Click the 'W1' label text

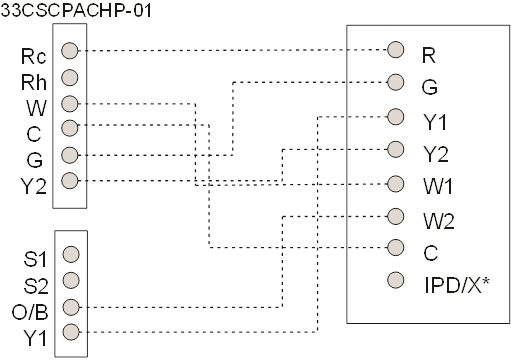coord(438,186)
